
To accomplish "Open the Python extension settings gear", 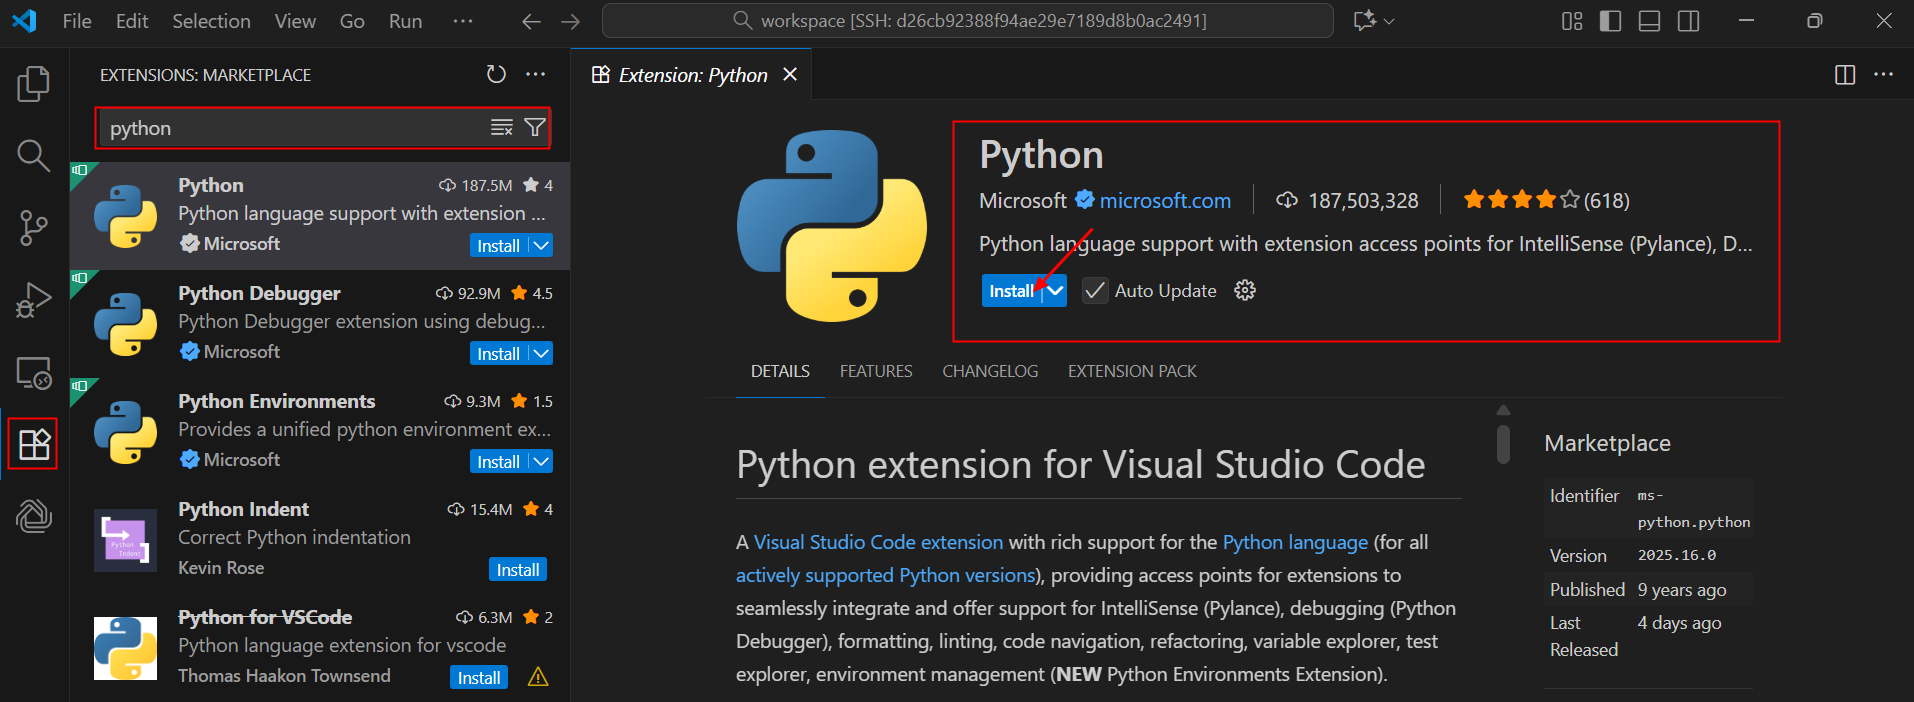I will pyautogui.click(x=1245, y=291).
